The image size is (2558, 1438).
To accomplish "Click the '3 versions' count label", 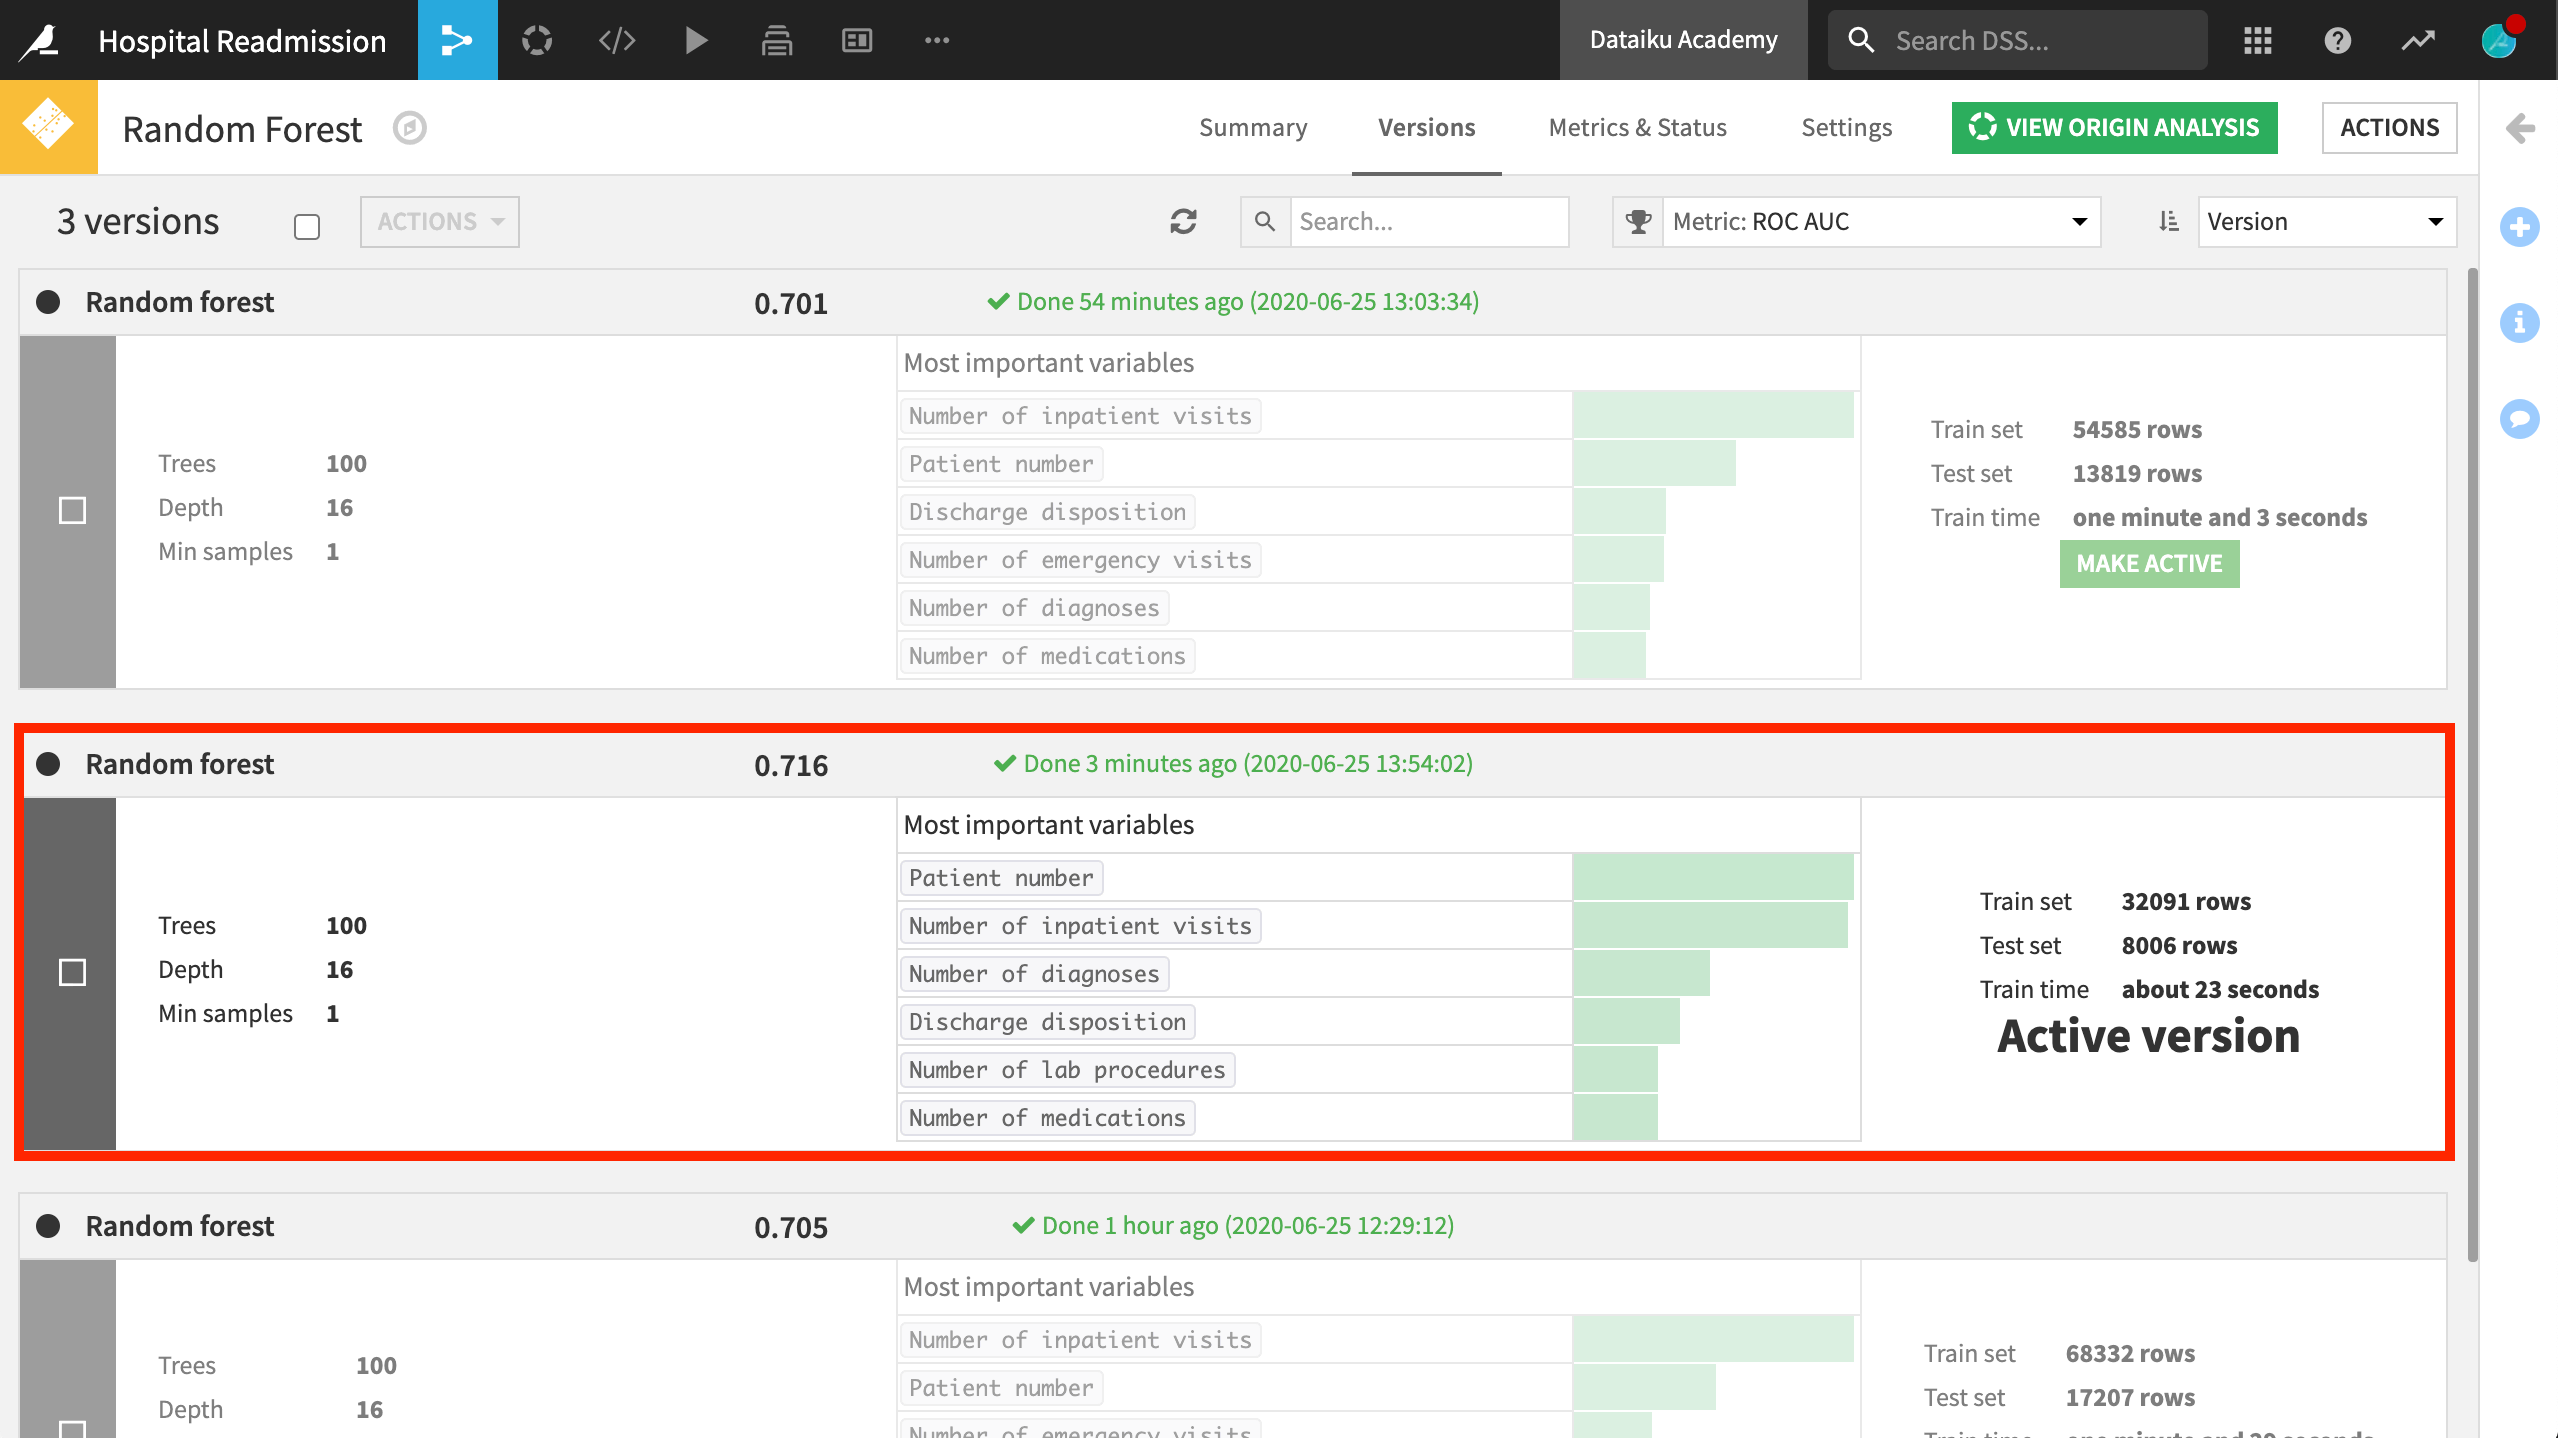I will [138, 221].
